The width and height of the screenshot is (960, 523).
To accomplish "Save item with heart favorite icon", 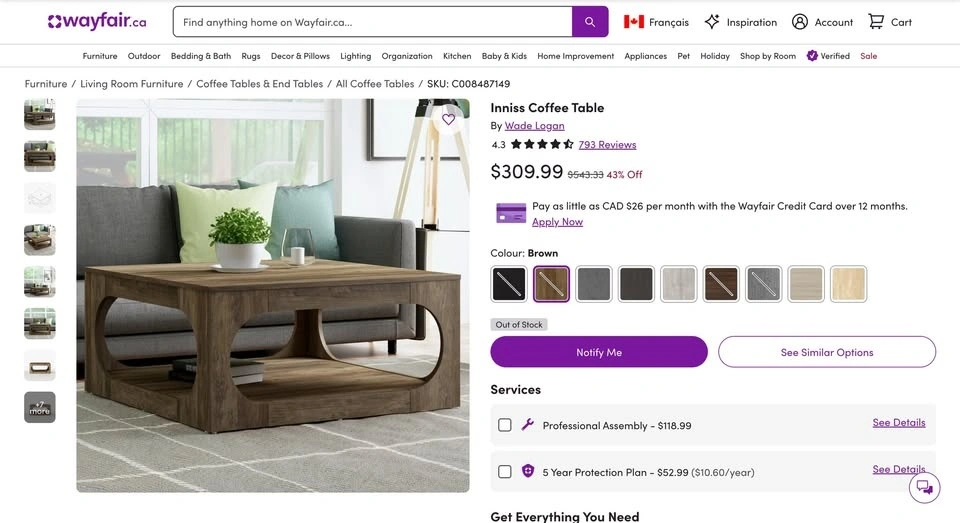I will (x=448, y=119).
